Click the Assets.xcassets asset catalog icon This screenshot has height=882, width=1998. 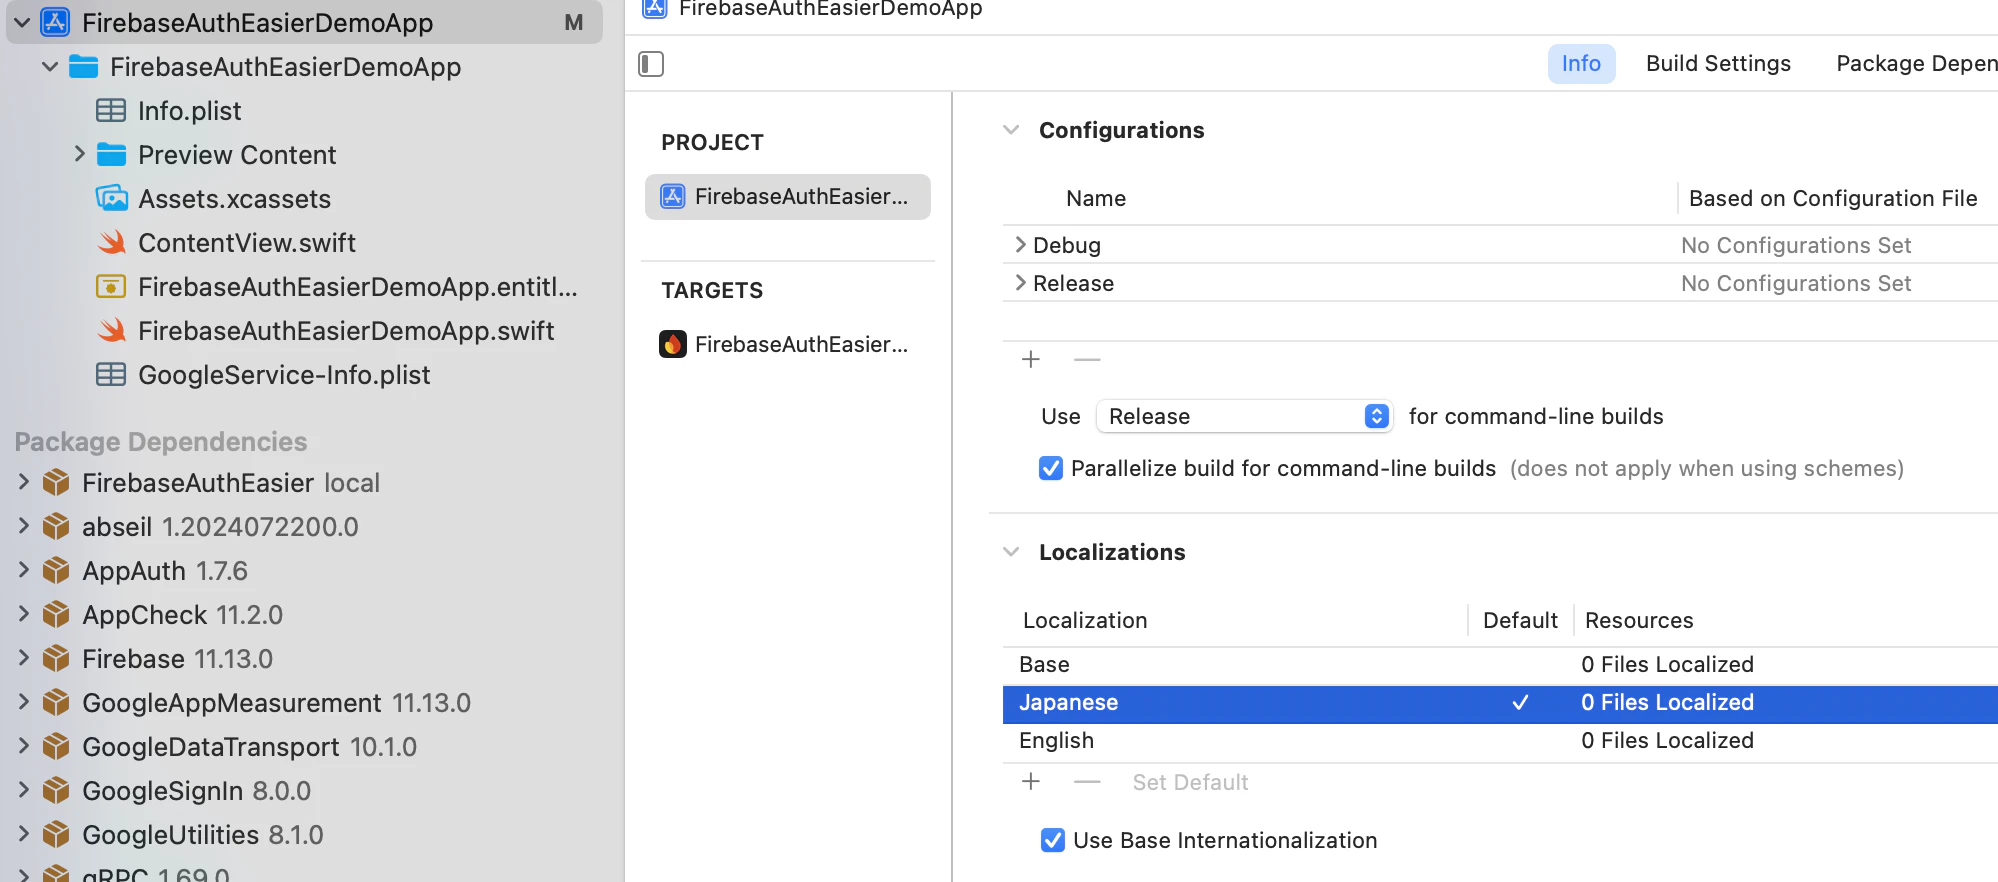tap(111, 198)
